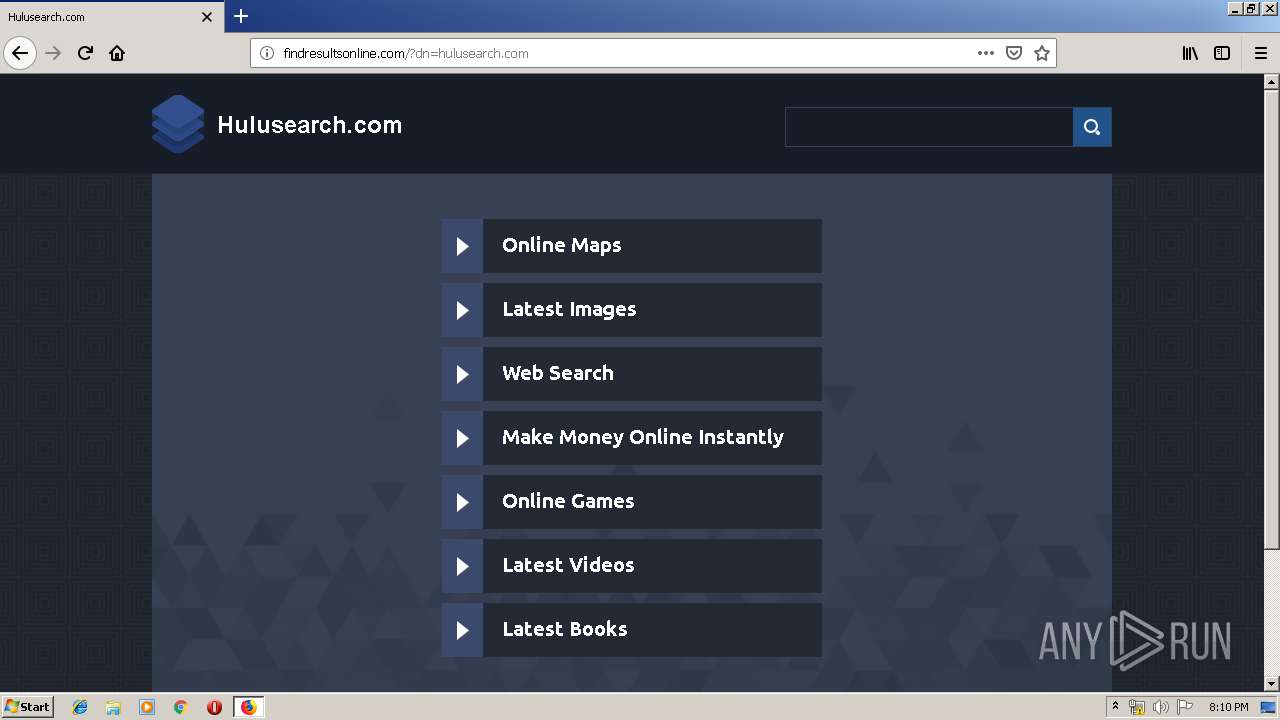Click arrow icon beside Latest Images

pos(462,310)
